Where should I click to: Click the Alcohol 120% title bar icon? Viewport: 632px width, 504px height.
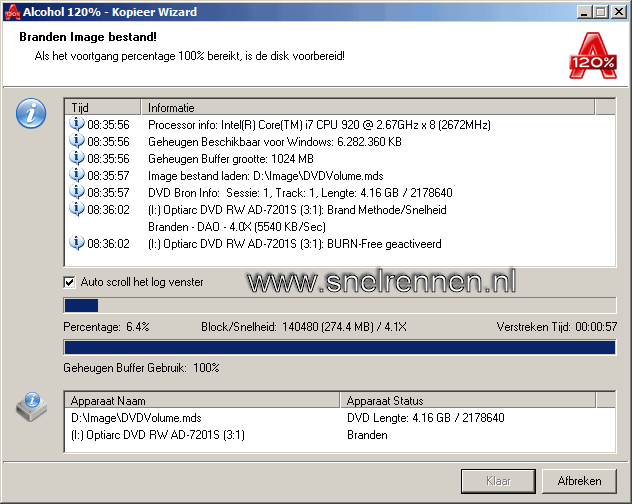(12, 12)
